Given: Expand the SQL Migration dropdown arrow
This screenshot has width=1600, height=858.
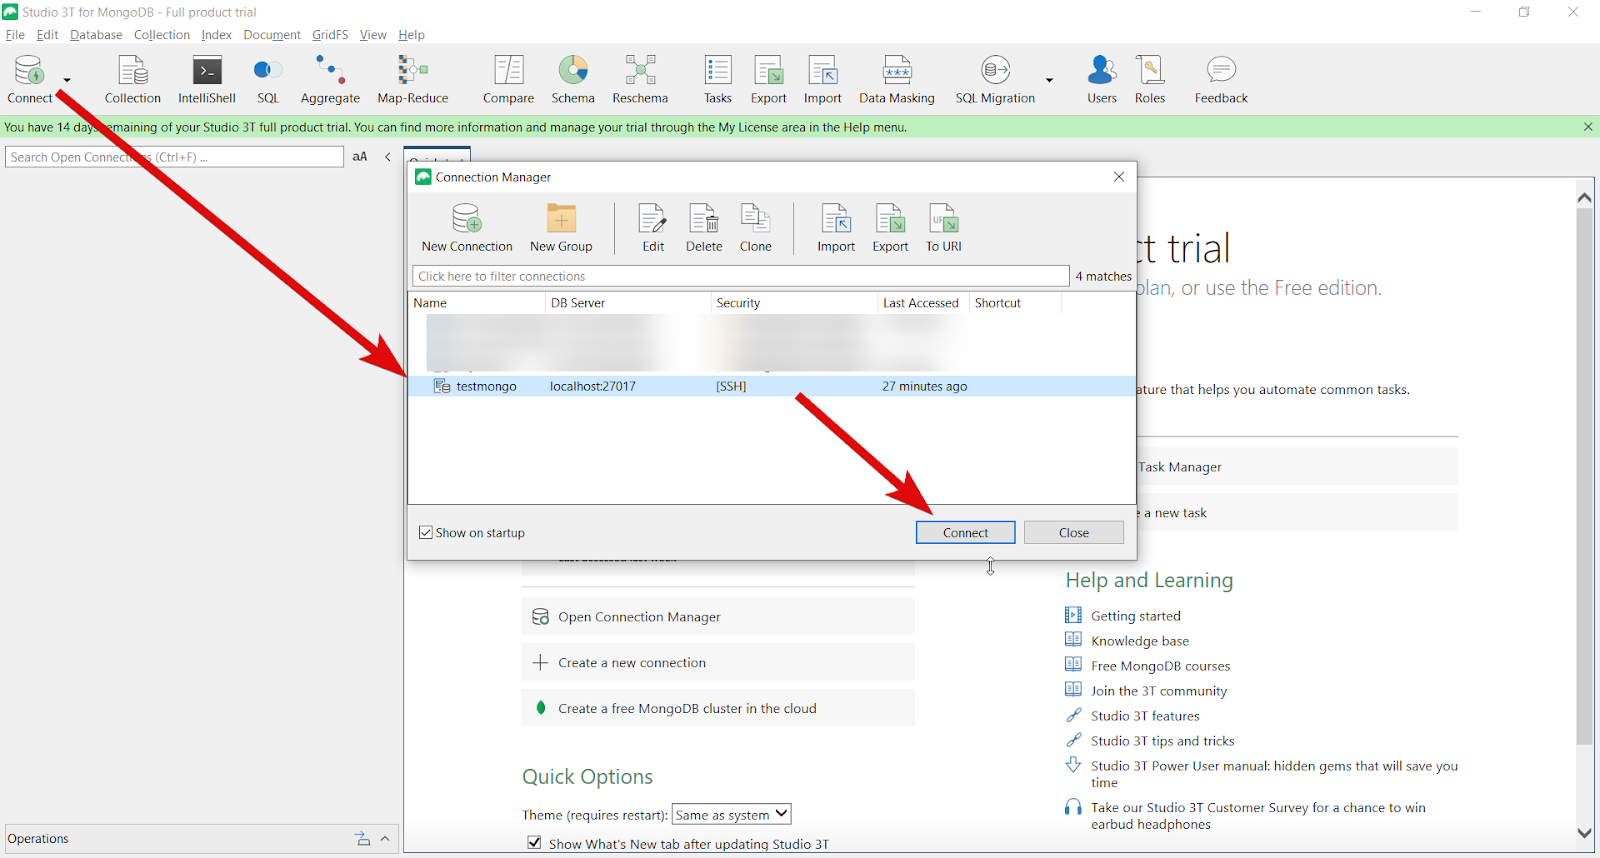Looking at the screenshot, I should coord(1049,80).
